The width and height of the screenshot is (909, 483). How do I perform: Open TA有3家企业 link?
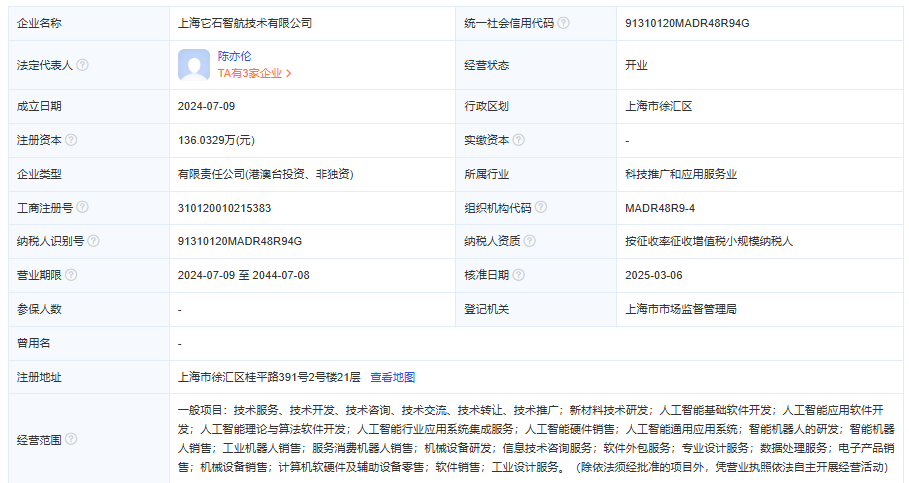coord(254,74)
